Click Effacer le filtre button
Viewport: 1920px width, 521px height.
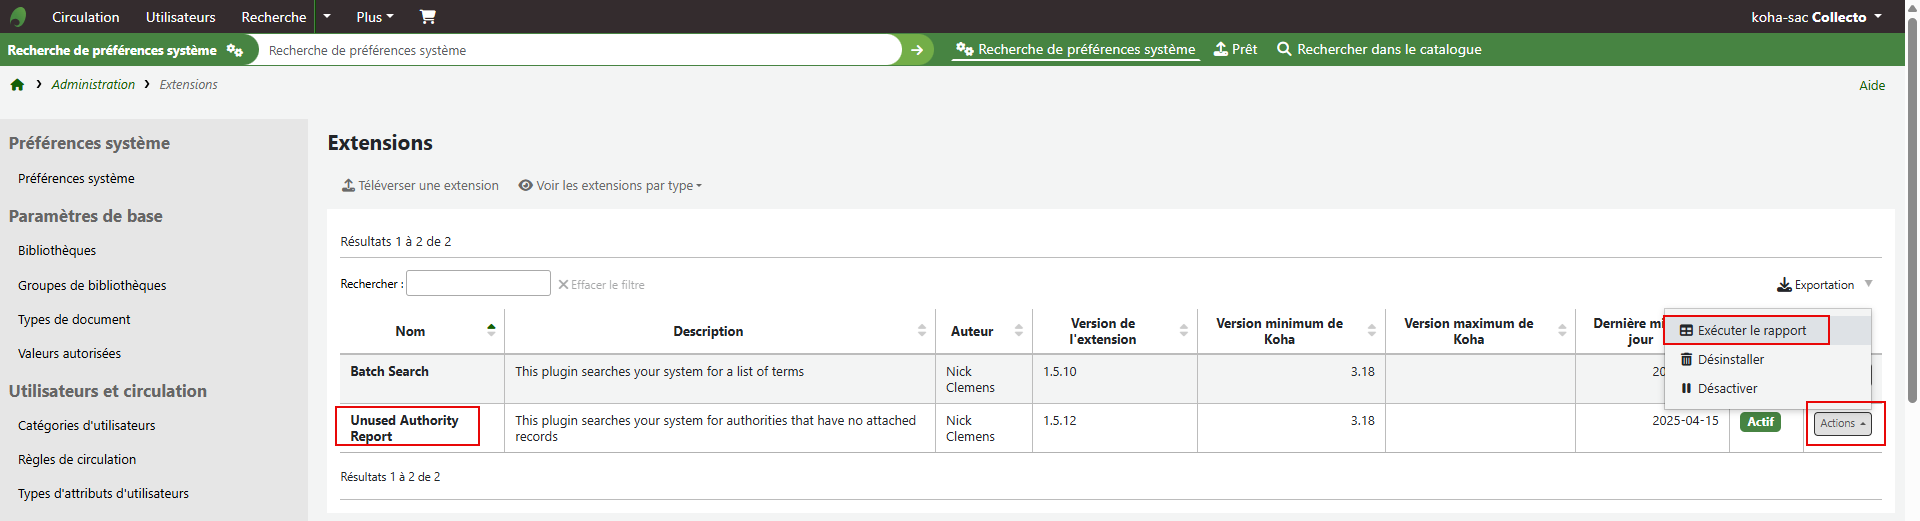click(x=601, y=285)
